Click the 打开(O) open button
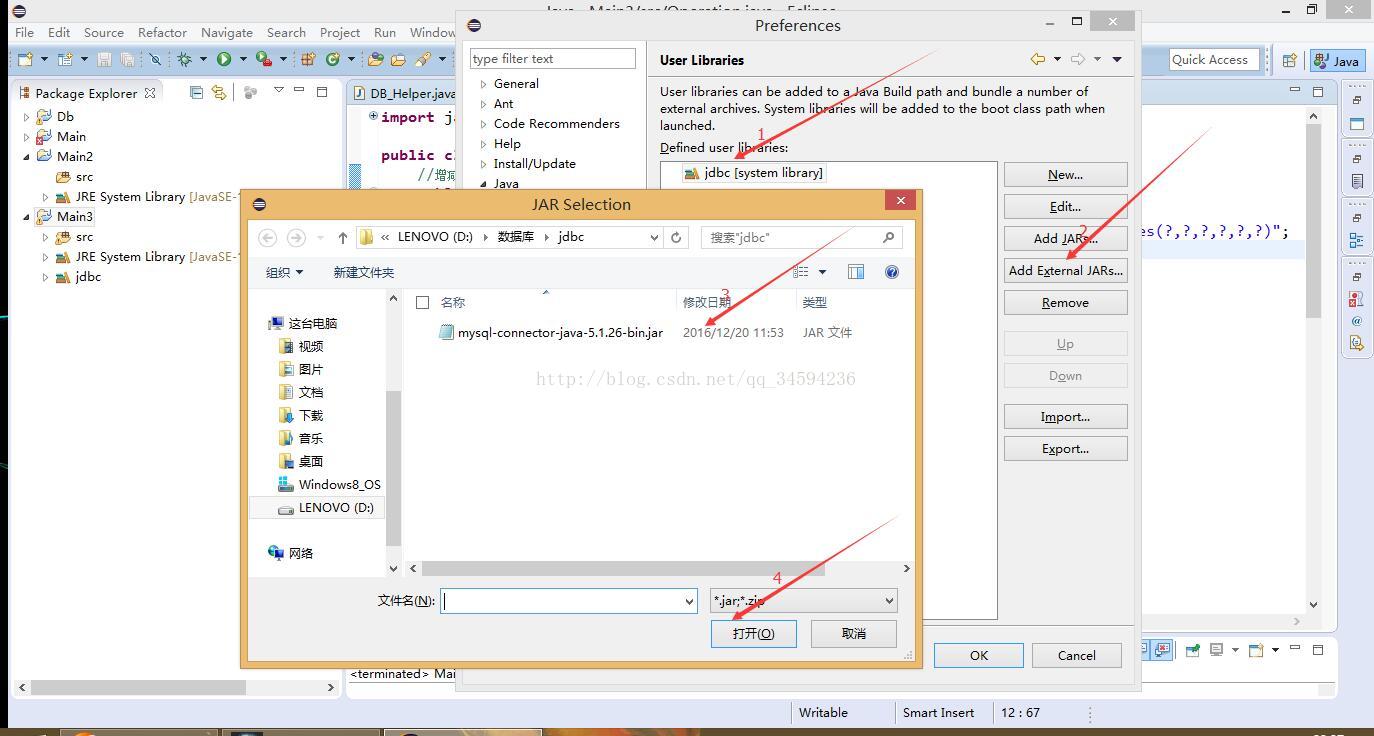Image resolution: width=1374 pixels, height=736 pixels. [753, 633]
